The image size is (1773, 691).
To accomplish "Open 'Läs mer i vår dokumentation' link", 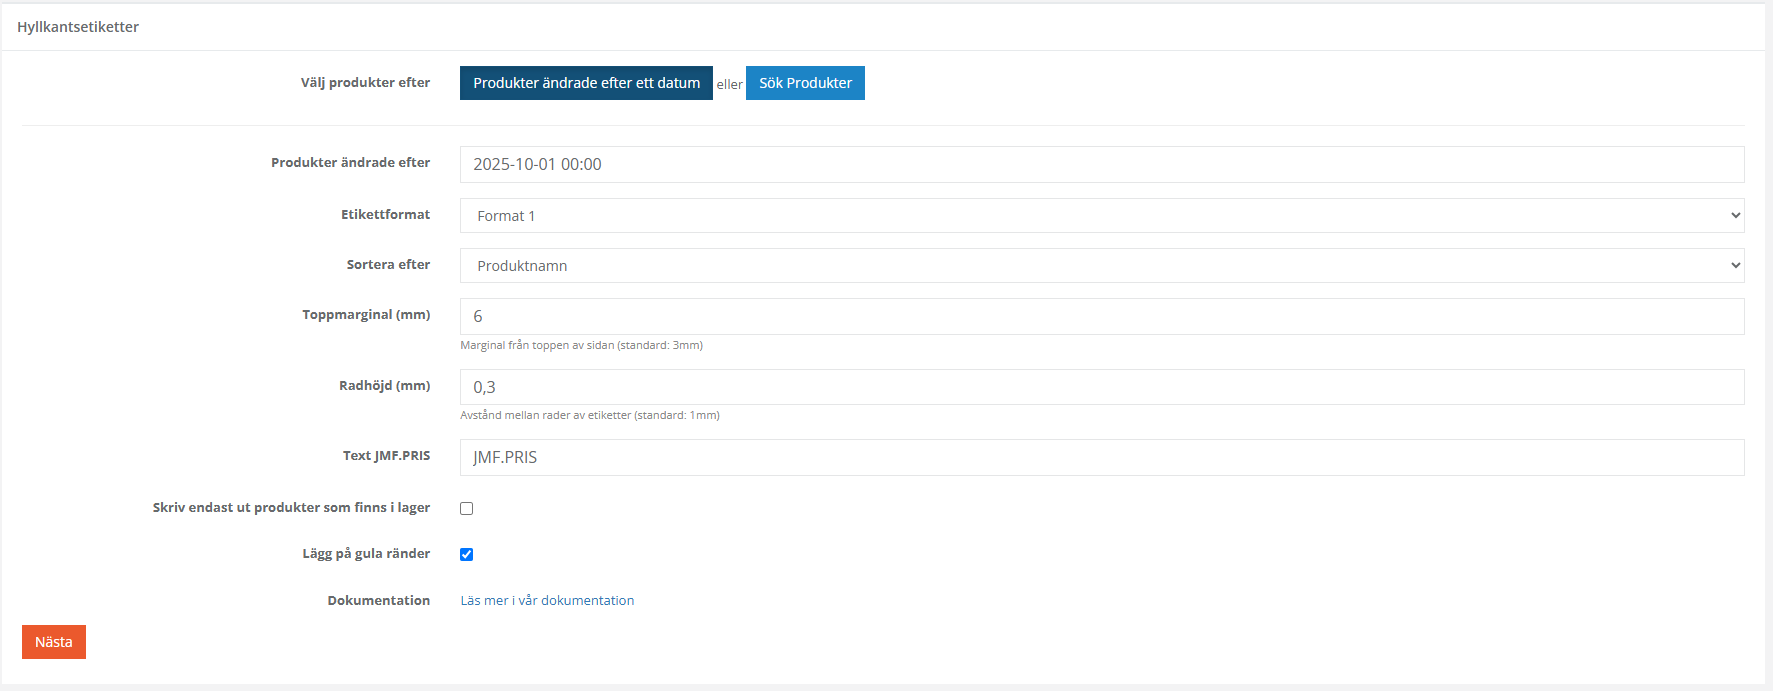I will pos(547,601).
